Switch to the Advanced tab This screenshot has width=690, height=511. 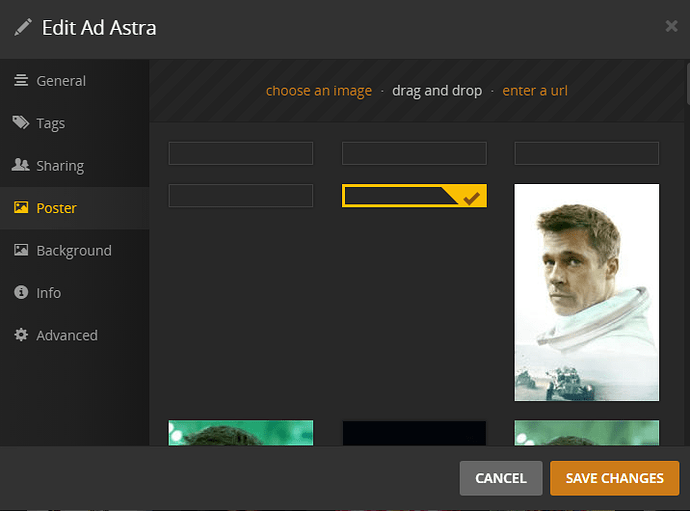tap(67, 335)
